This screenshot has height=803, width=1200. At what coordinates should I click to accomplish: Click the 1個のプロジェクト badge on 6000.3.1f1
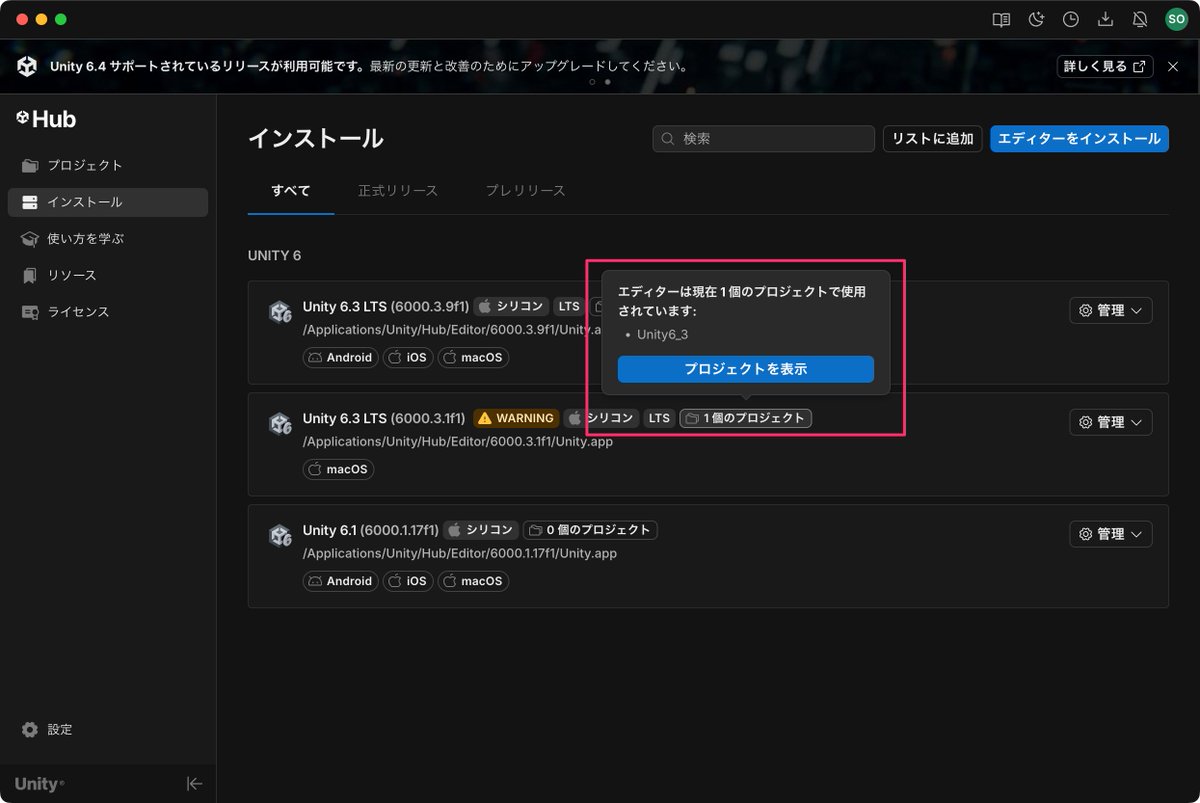746,418
